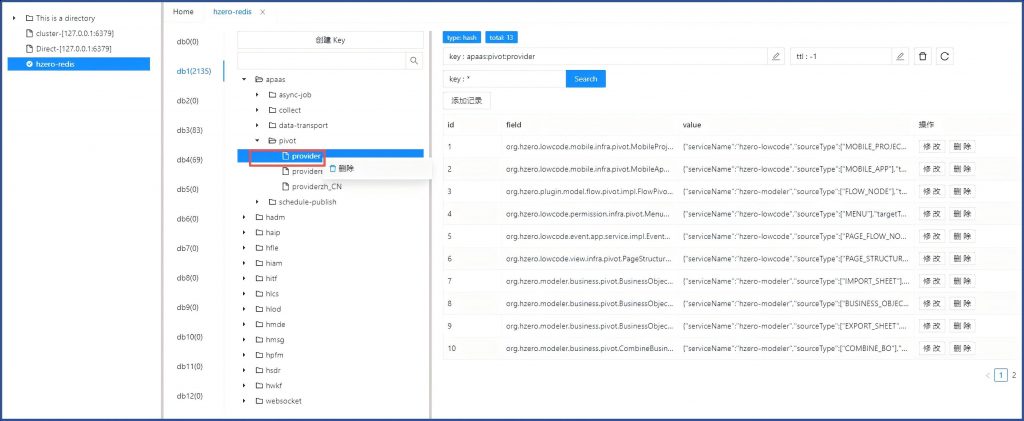The height and width of the screenshot is (421, 1024).
Task: Expand 'This is a directory' in the sidebar
Action: tap(14, 18)
